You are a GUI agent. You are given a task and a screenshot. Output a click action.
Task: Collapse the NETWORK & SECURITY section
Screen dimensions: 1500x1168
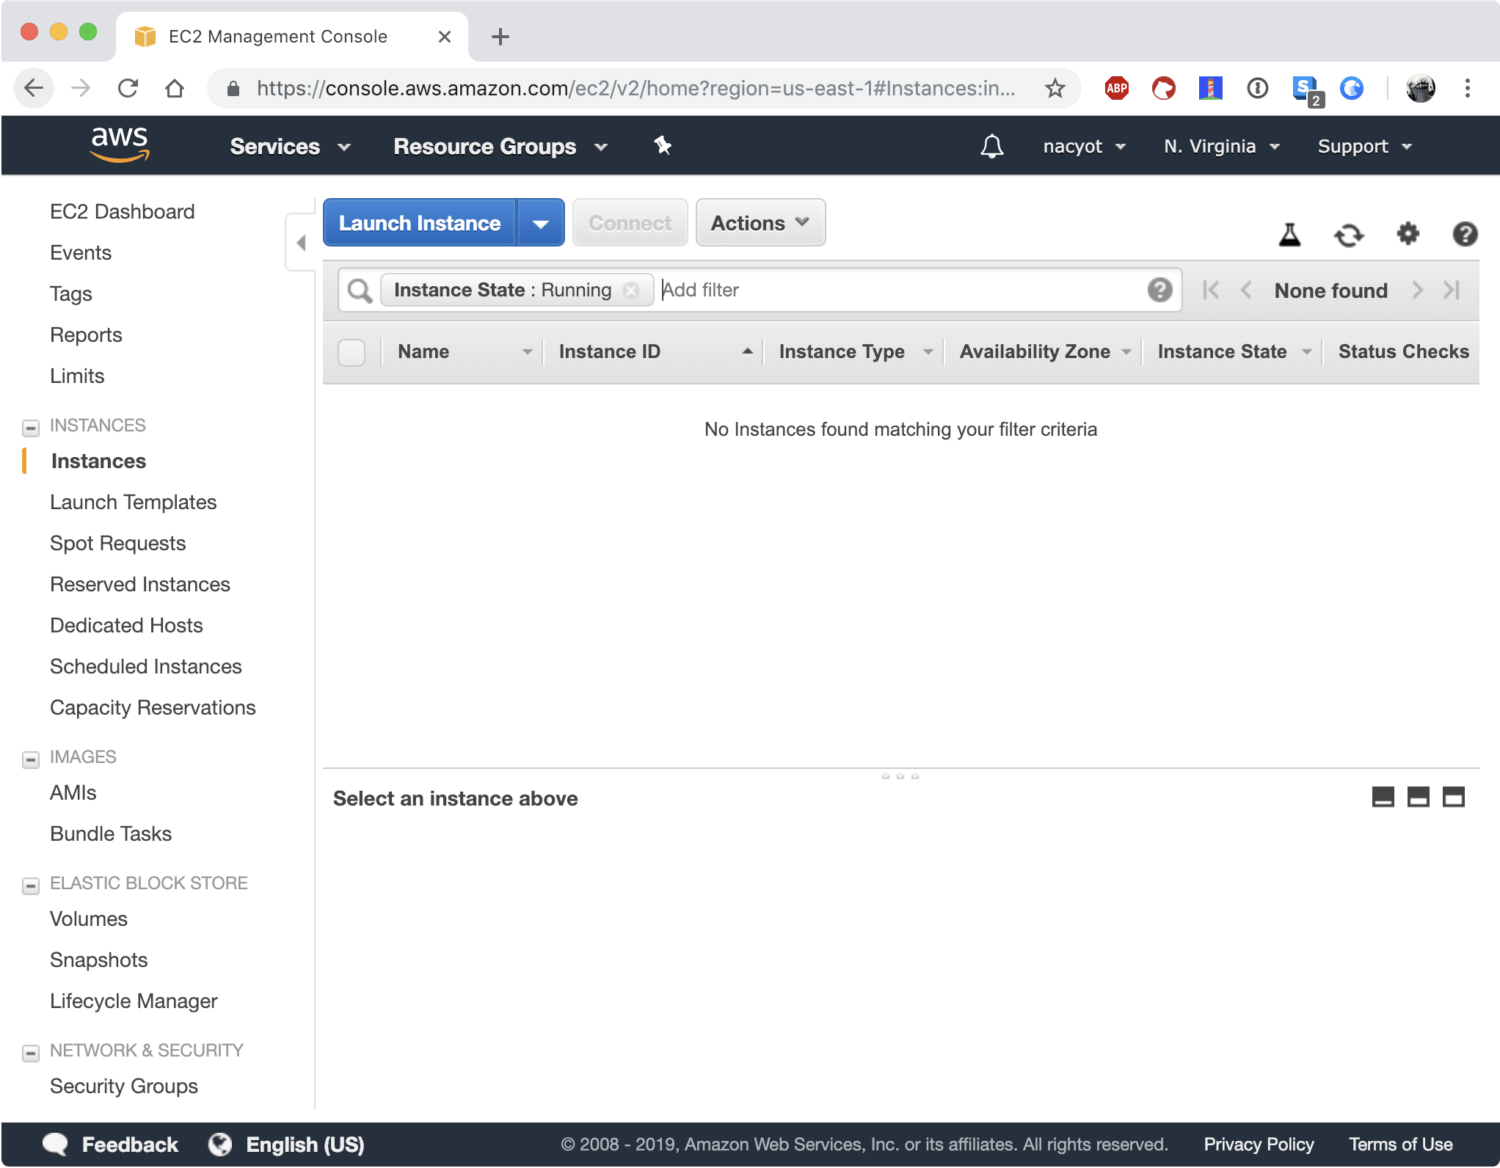pos(31,1053)
